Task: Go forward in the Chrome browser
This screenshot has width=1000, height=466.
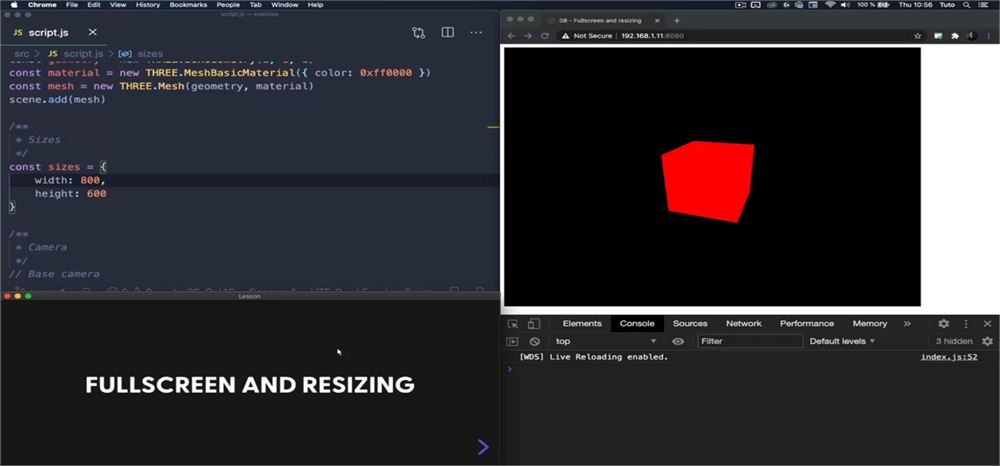Action: pyautogui.click(x=528, y=36)
